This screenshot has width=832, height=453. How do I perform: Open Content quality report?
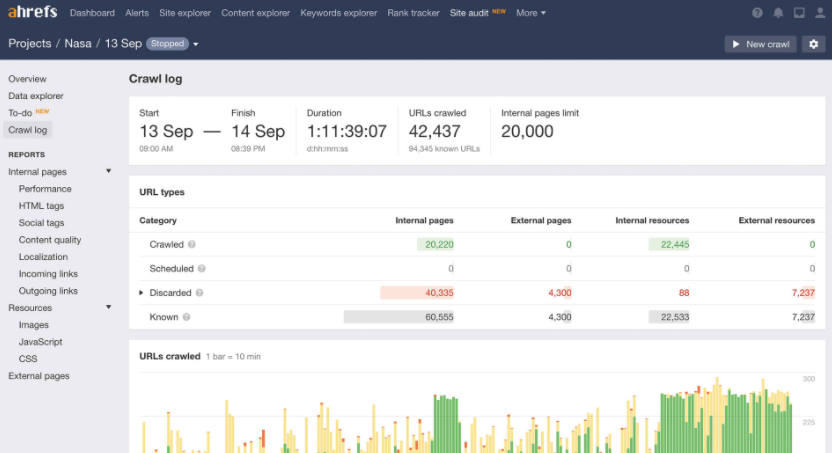click(x=50, y=240)
